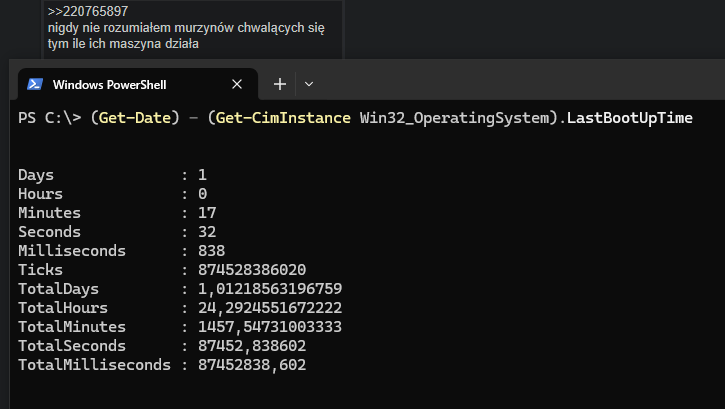
Task: Click the TotalMilliseconds value 87452838,602
Action: click(x=252, y=365)
